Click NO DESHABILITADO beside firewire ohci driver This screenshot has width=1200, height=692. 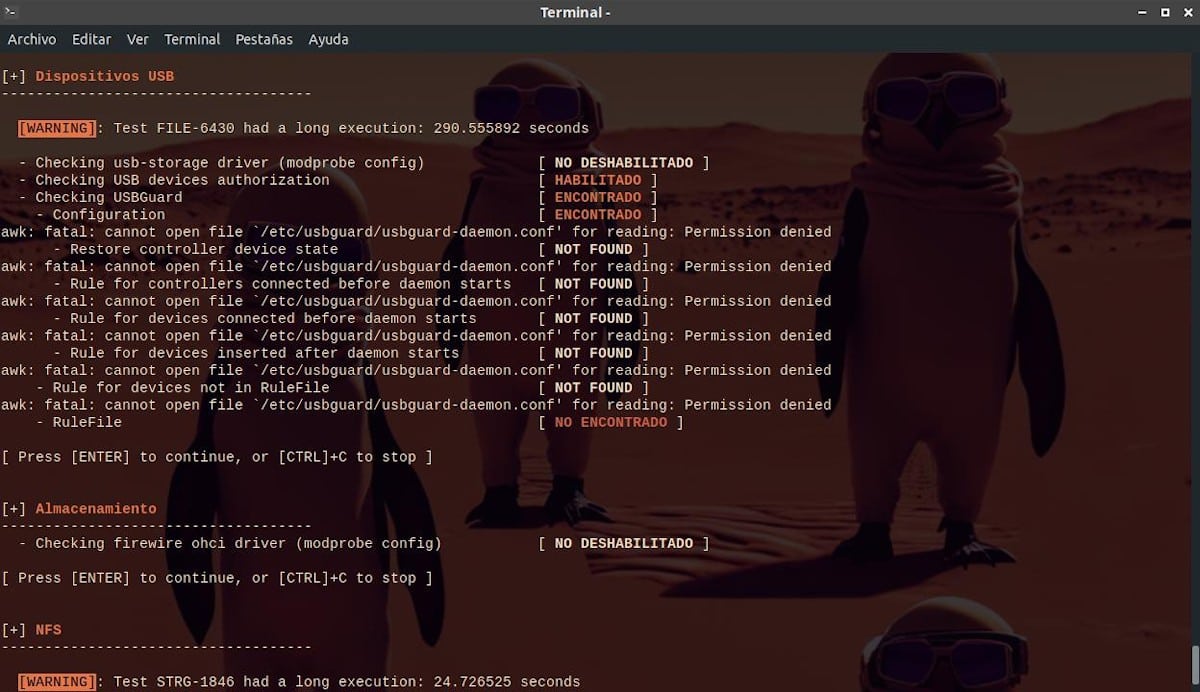[x=624, y=544]
